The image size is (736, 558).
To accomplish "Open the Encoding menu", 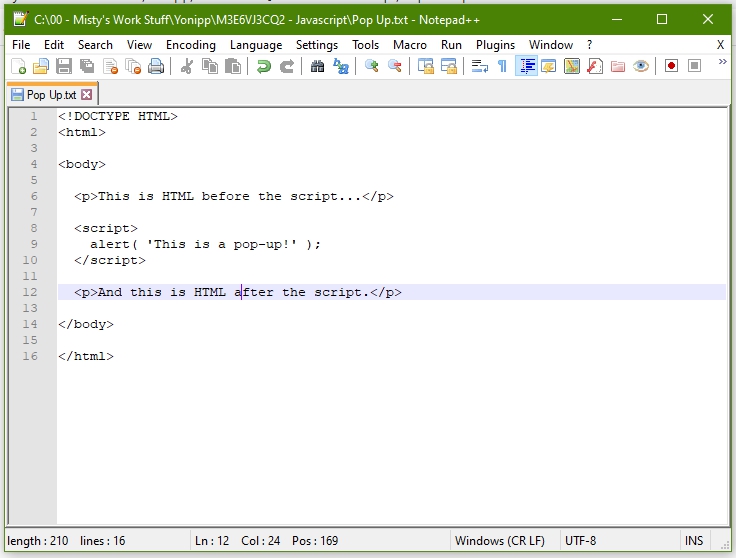I will point(191,45).
